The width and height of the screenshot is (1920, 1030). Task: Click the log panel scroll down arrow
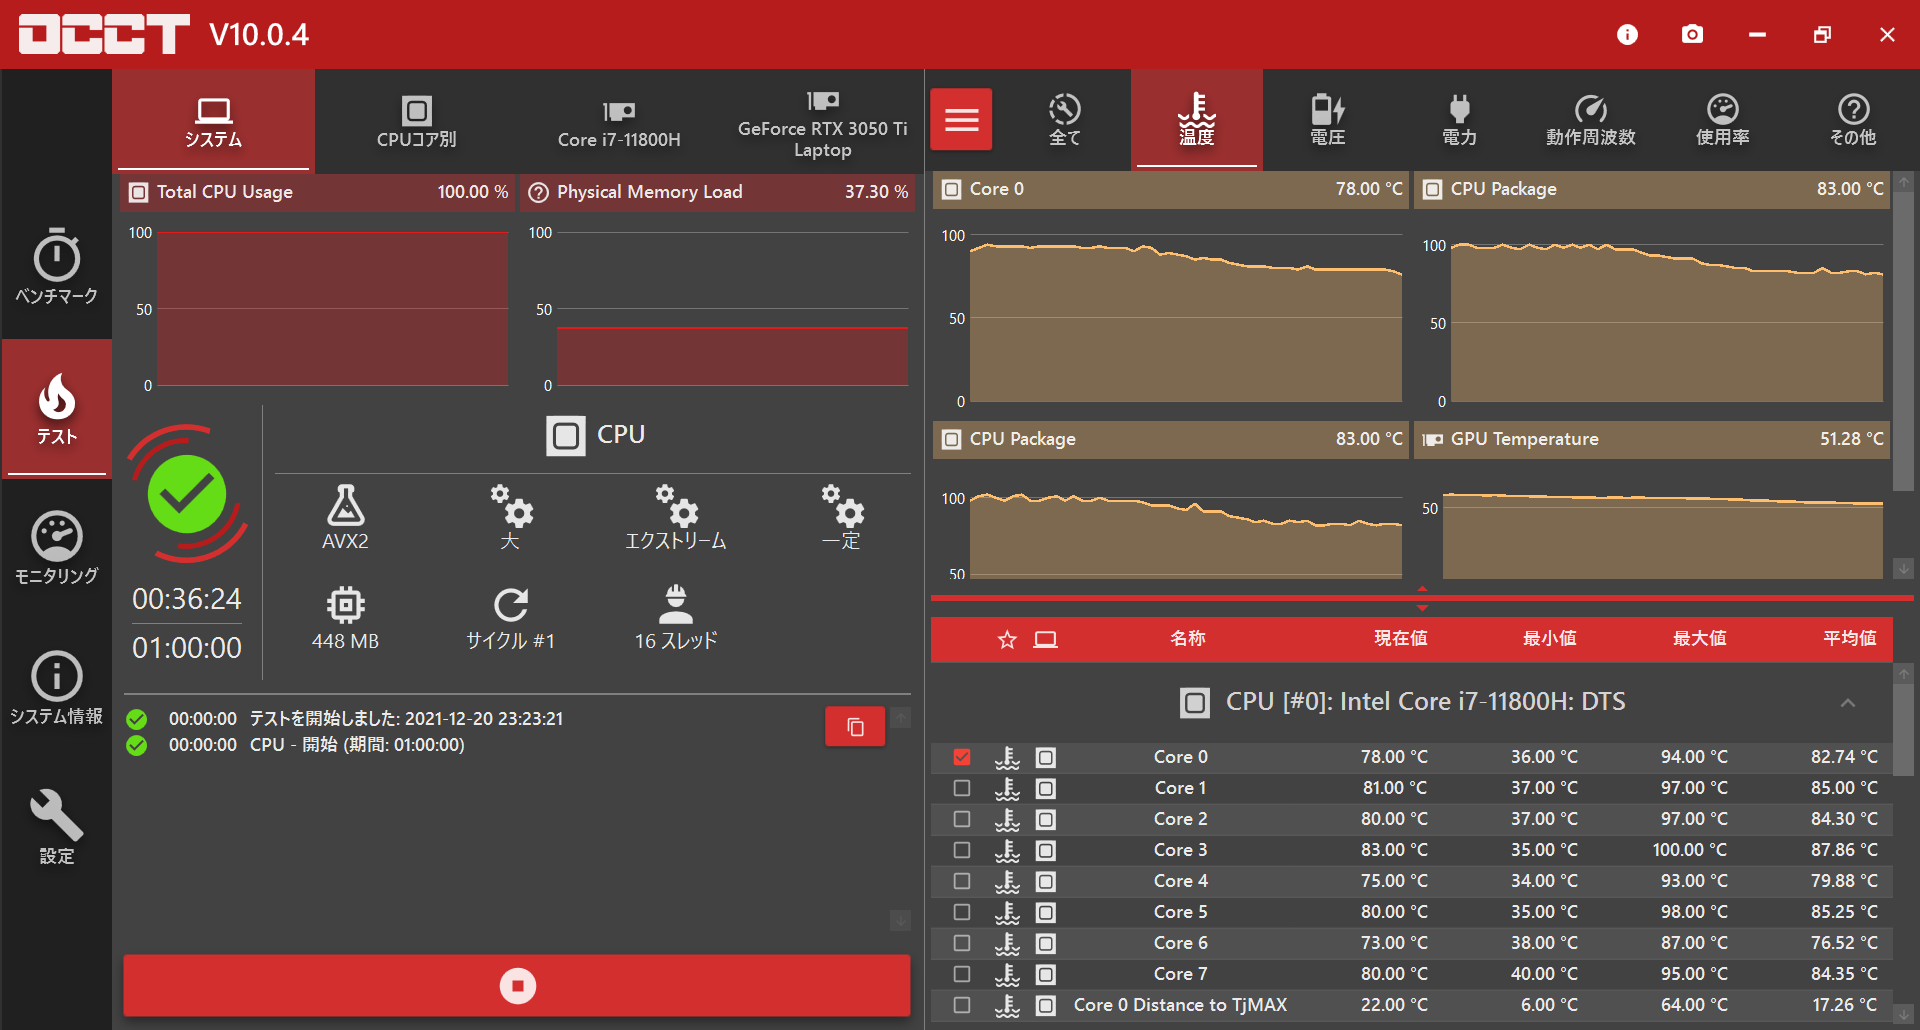click(900, 920)
